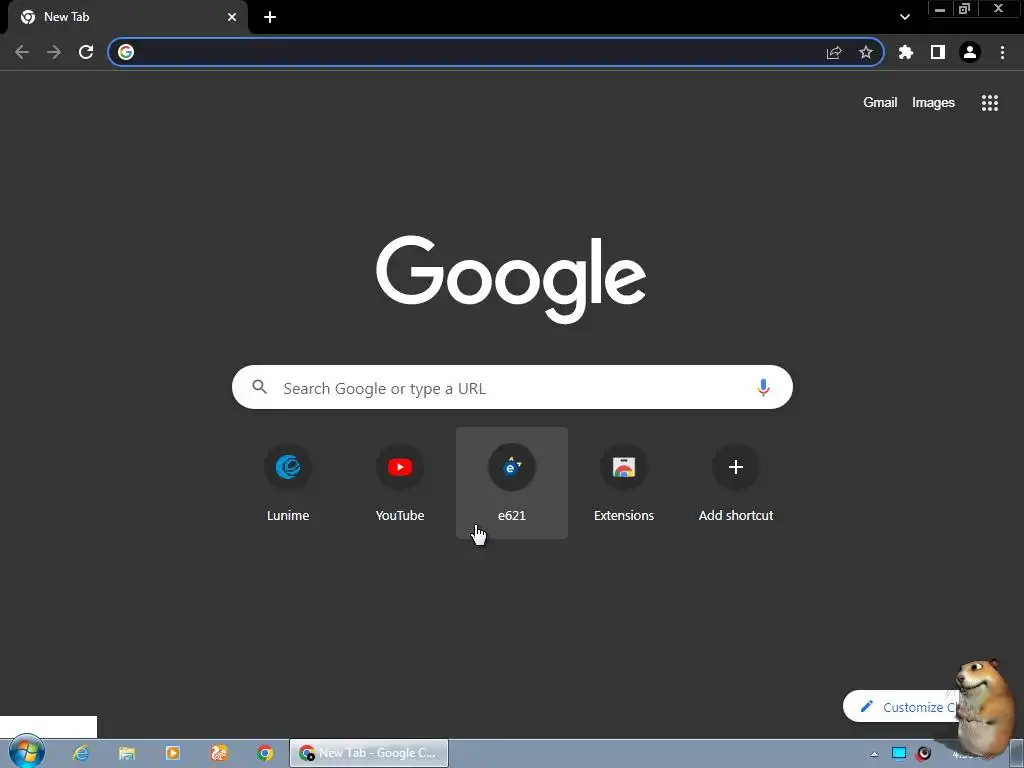Close the New Tab tab
The image size is (1024, 768).
pyautogui.click(x=232, y=17)
